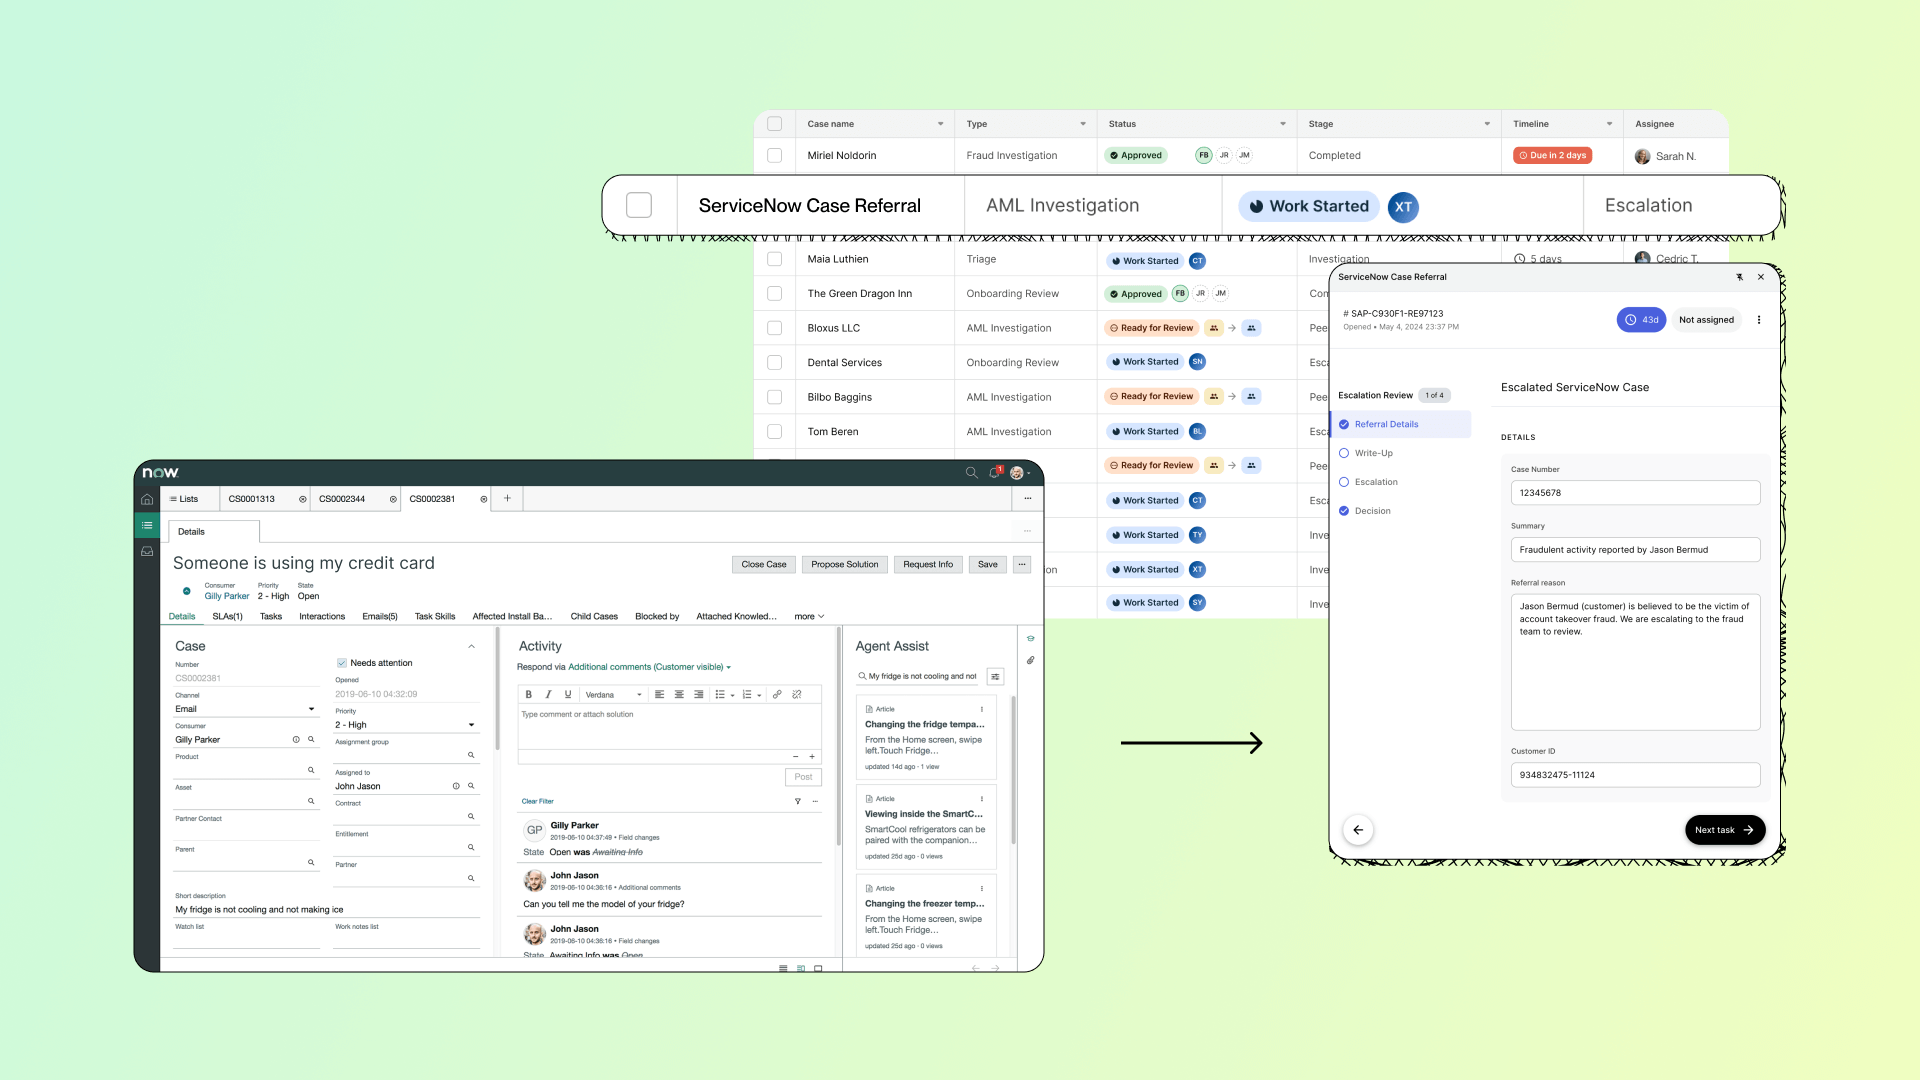Pin the ServiceNow Case Referral panel
This screenshot has width=1920, height=1080.
tap(1740, 277)
